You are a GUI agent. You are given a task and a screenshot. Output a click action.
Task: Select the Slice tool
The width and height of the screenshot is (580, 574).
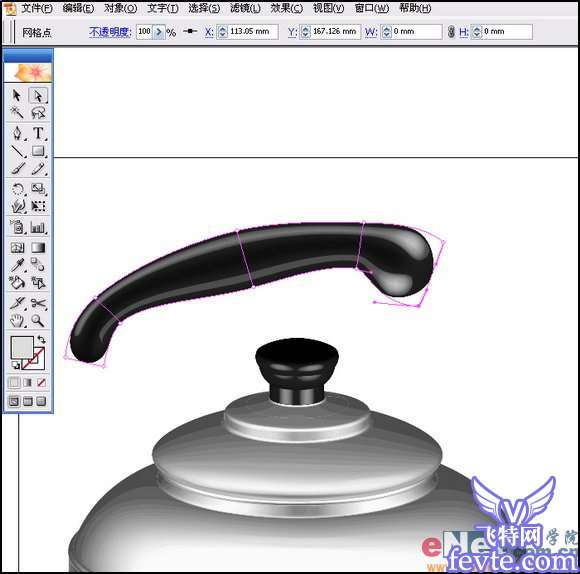pyautogui.click(x=17, y=303)
